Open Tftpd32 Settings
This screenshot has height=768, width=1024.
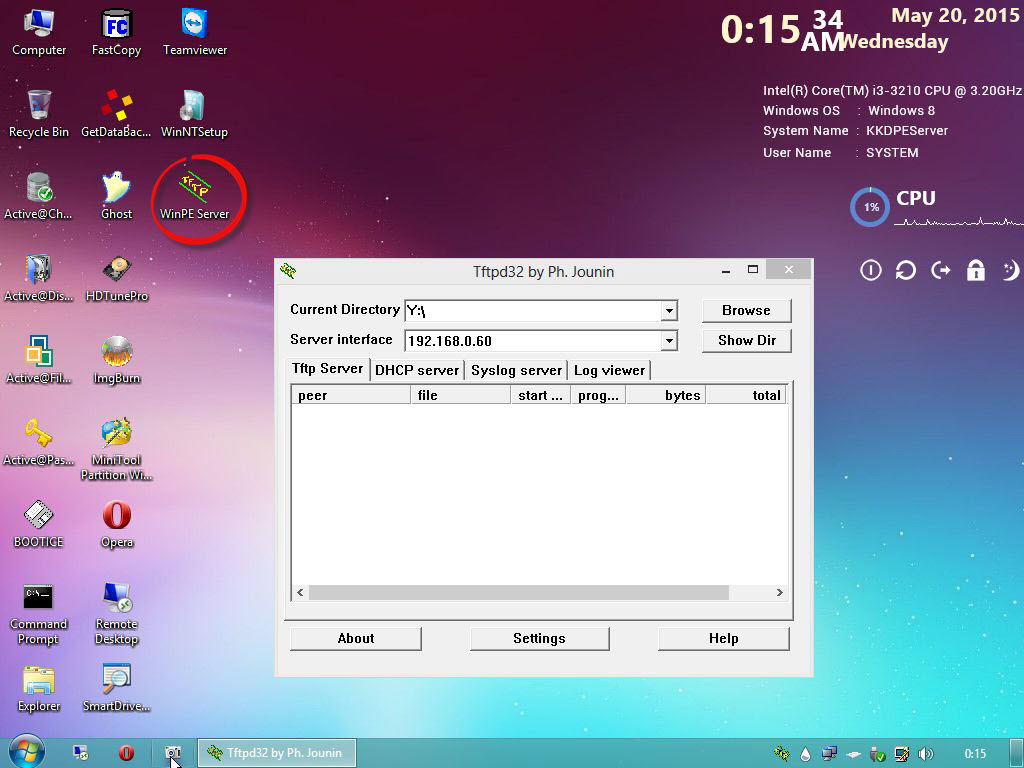(539, 639)
